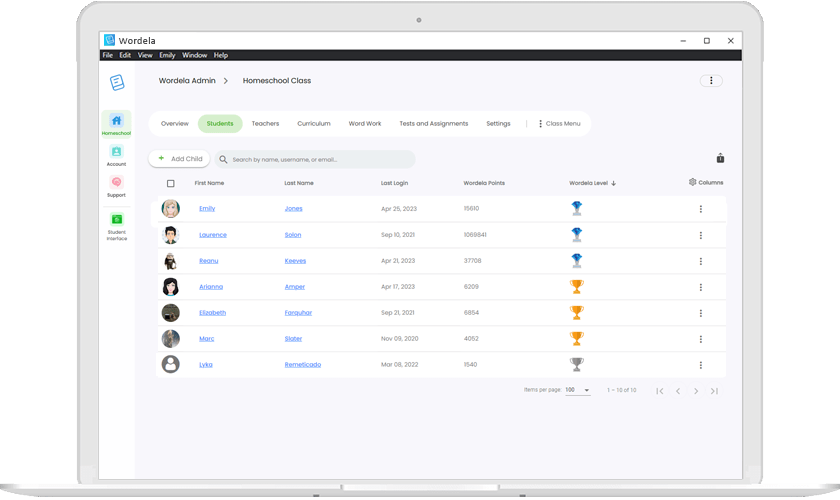Image resolution: width=840 pixels, height=500 pixels.
Task: Click the points value 1069841
Action: [475, 235]
